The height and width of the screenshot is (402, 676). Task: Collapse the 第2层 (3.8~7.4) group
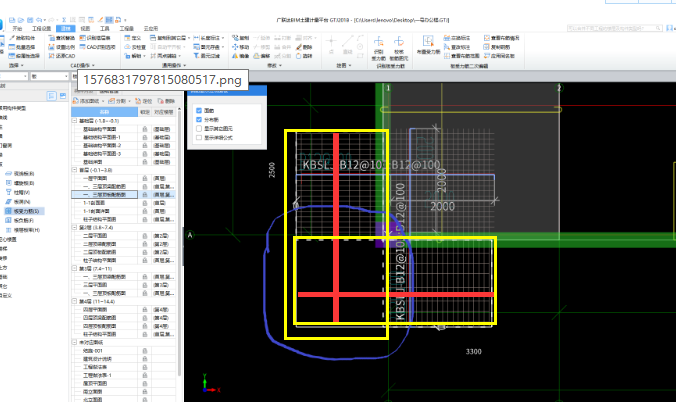pyautogui.click(x=75, y=227)
